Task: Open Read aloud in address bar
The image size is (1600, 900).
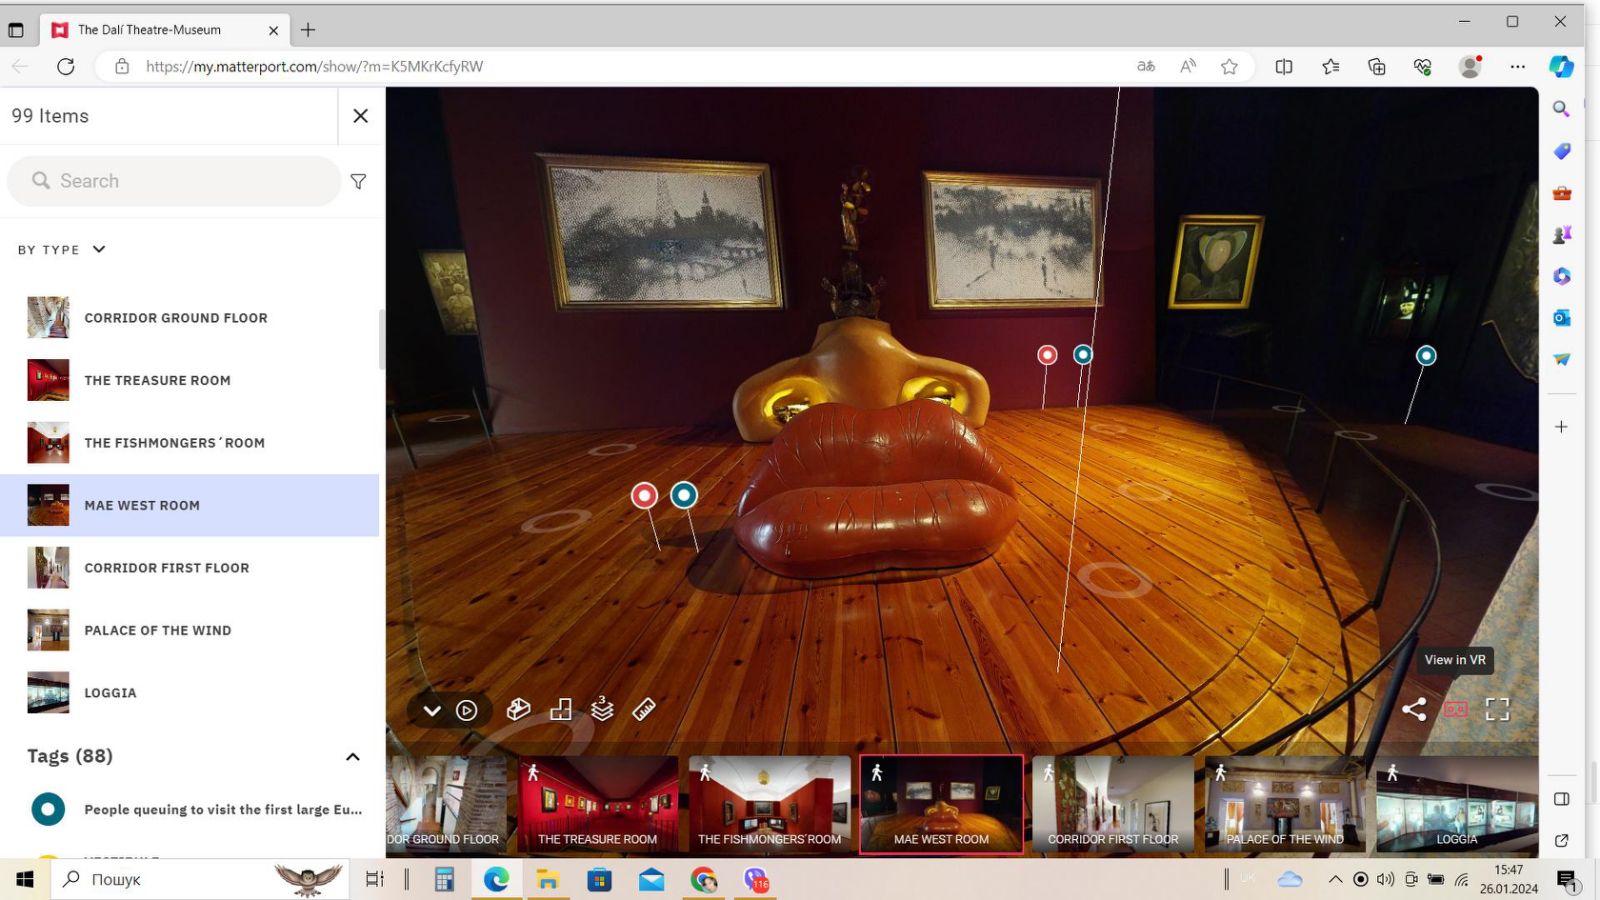Action: point(1188,66)
